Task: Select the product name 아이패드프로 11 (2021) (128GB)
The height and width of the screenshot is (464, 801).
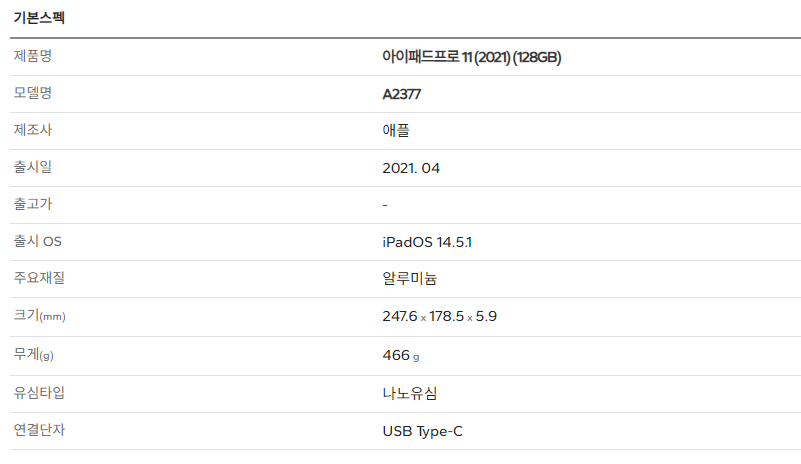Action: click(472, 57)
